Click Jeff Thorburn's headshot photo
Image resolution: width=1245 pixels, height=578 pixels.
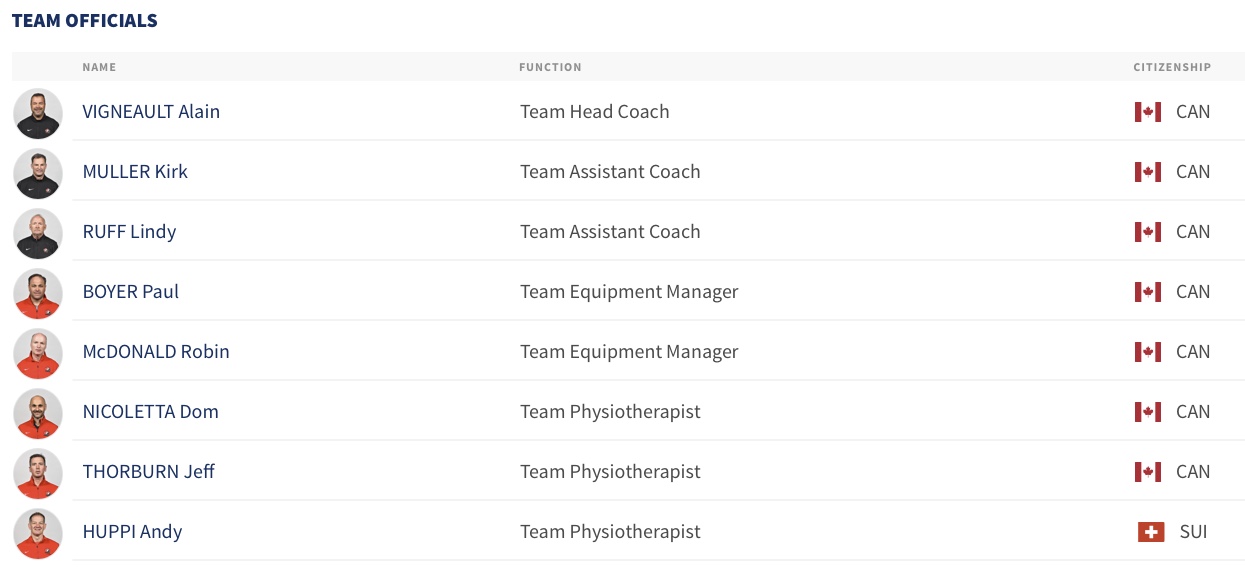click(38, 473)
